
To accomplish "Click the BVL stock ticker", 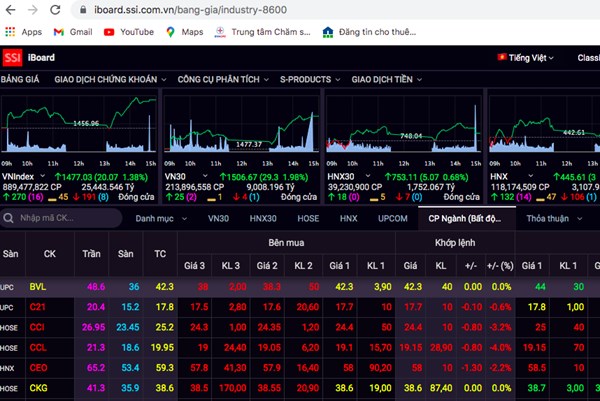I will click(x=38, y=286).
